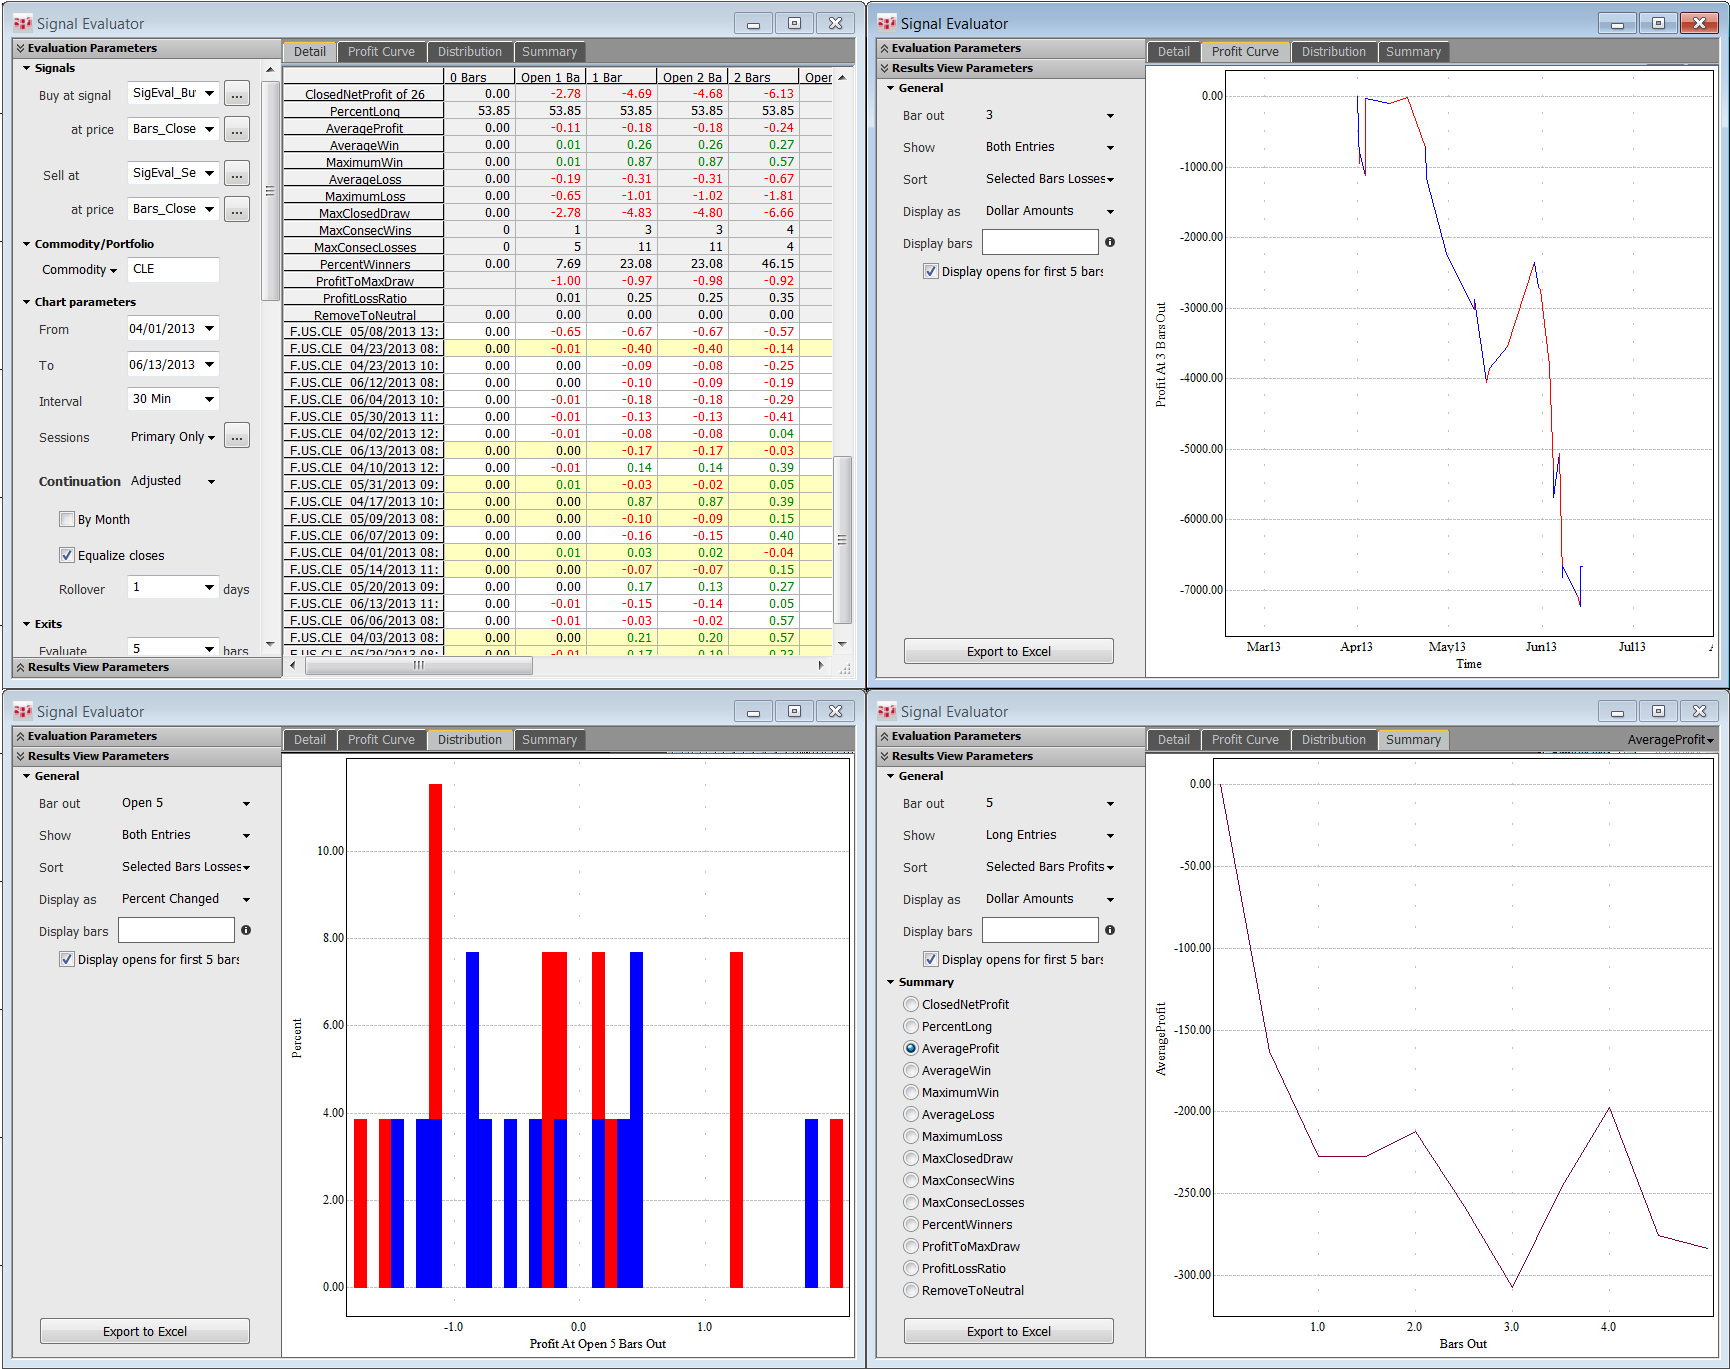Enable the By Month checkbox
This screenshot has height=1369, width=1730.
point(67,519)
